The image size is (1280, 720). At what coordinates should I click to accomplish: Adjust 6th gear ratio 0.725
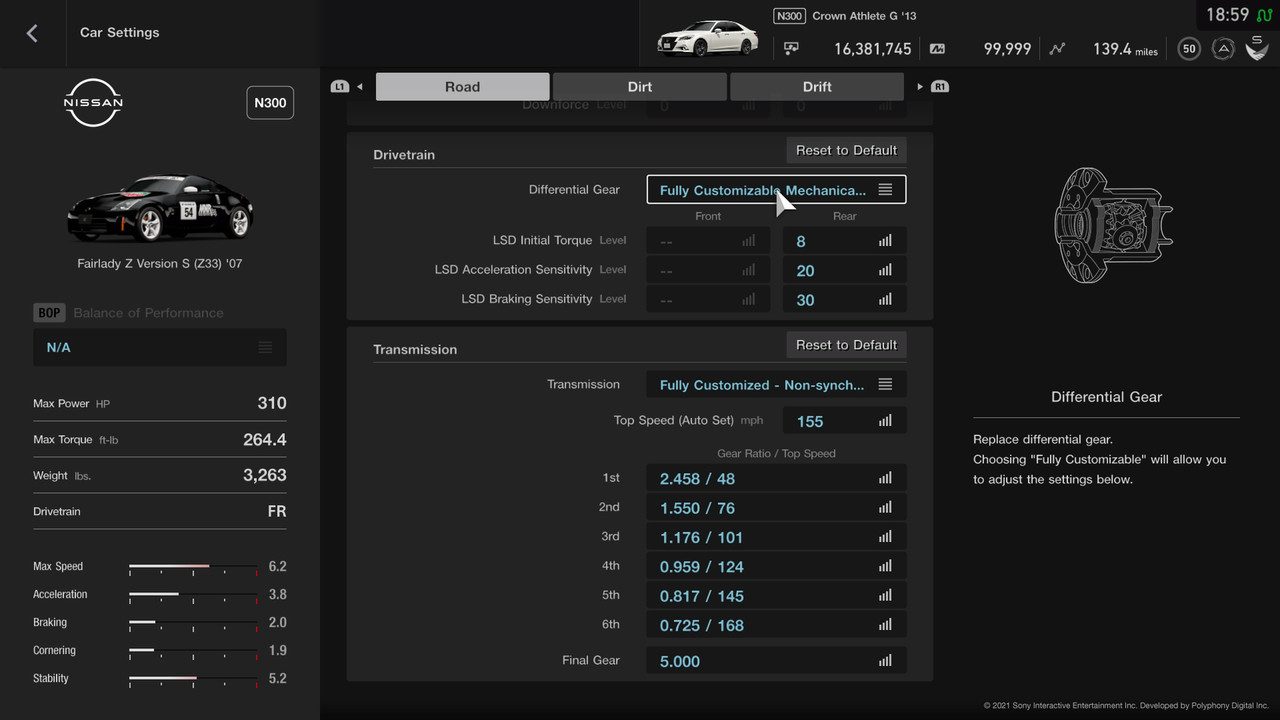click(x=777, y=625)
